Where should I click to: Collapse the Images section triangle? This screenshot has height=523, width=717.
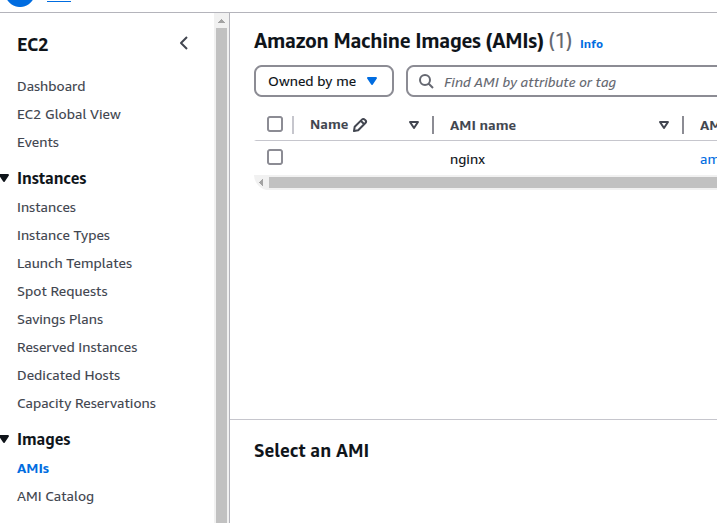[x=5, y=439]
